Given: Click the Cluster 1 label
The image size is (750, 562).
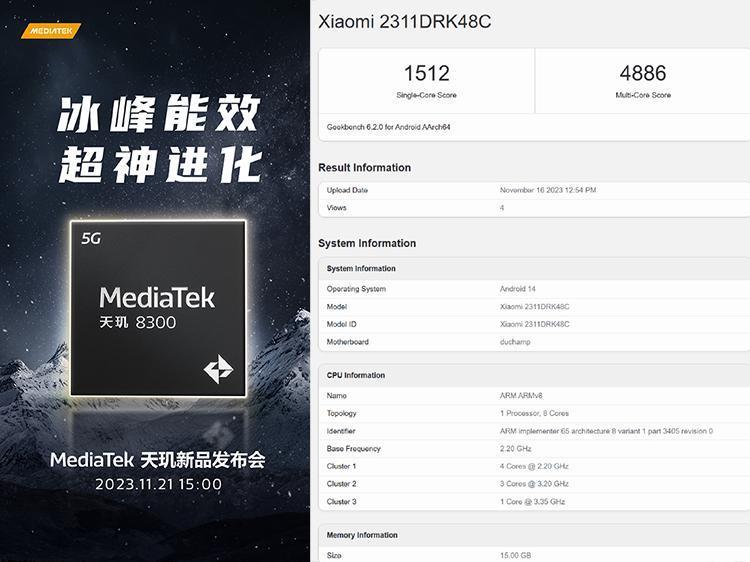Looking at the screenshot, I should [342, 466].
